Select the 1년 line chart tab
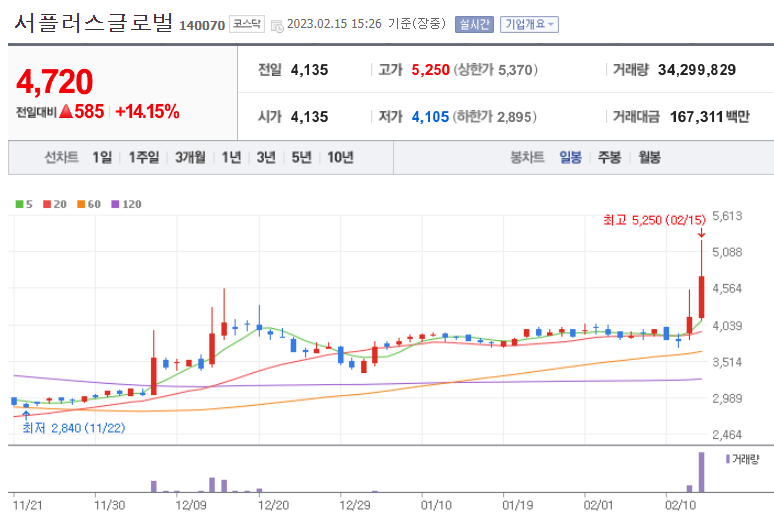The image size is (774, 518). pos(231,158)
